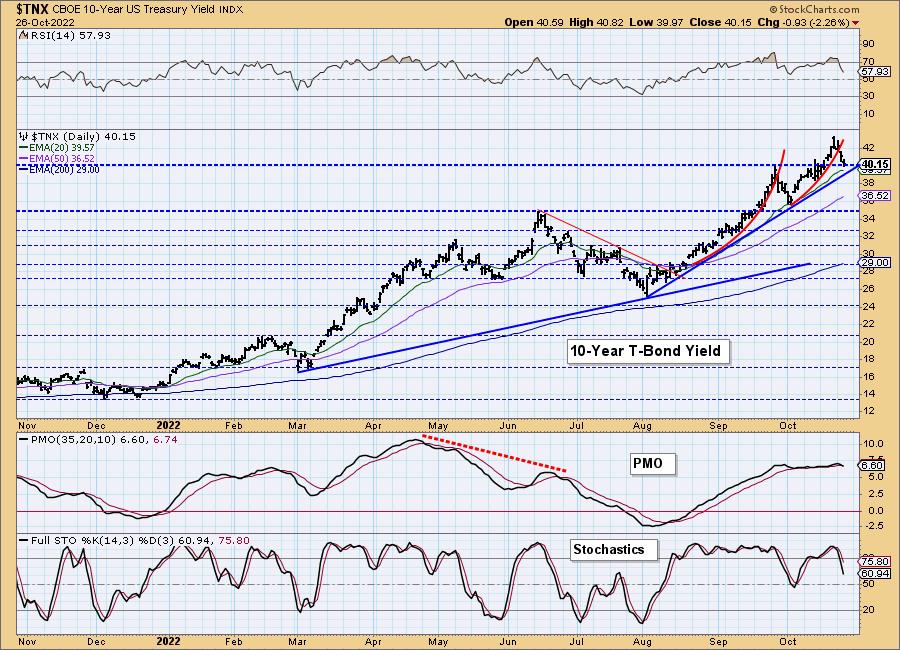The image size is (900, 650).
Task: Click the Chg -0.93 (-2.26%) value
Action: tap(803, 22)
